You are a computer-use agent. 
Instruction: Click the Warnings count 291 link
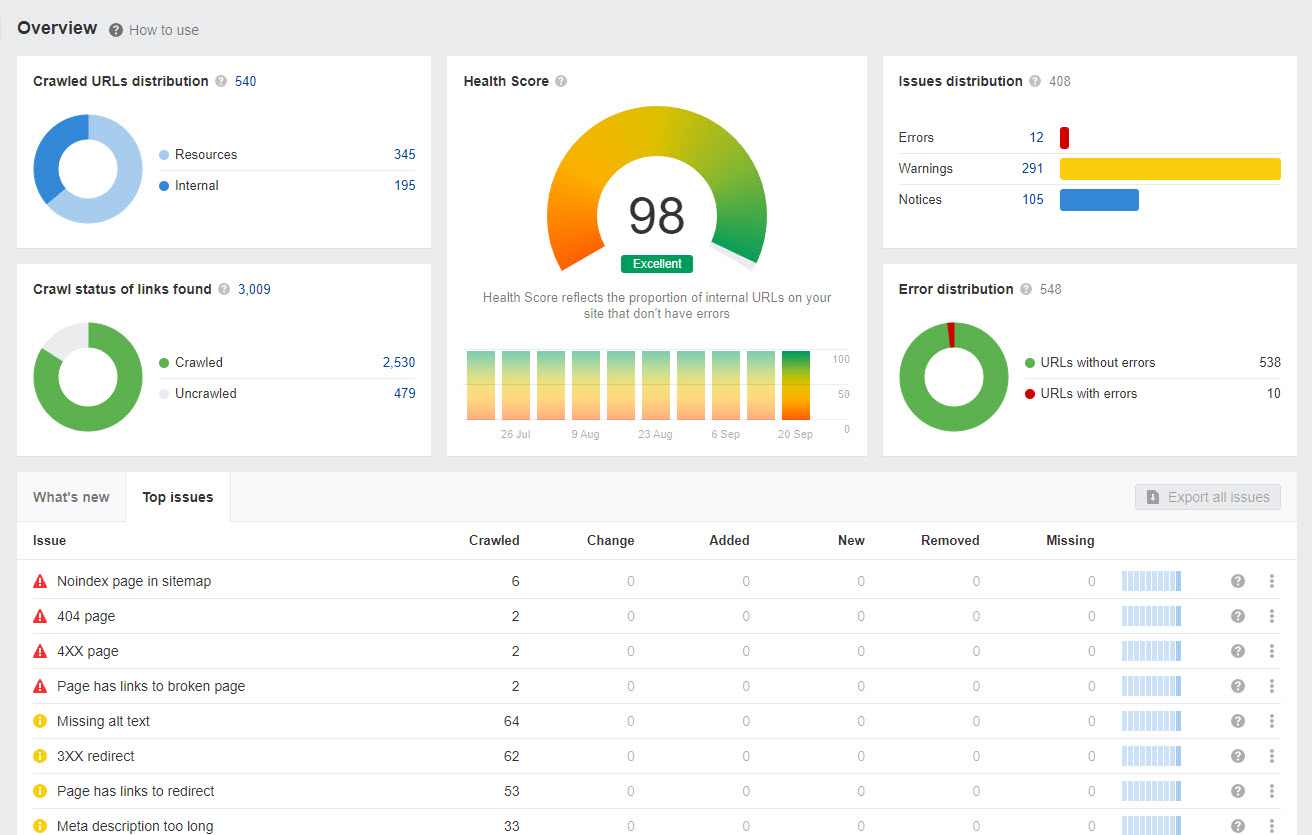(x=1032, y=168)
